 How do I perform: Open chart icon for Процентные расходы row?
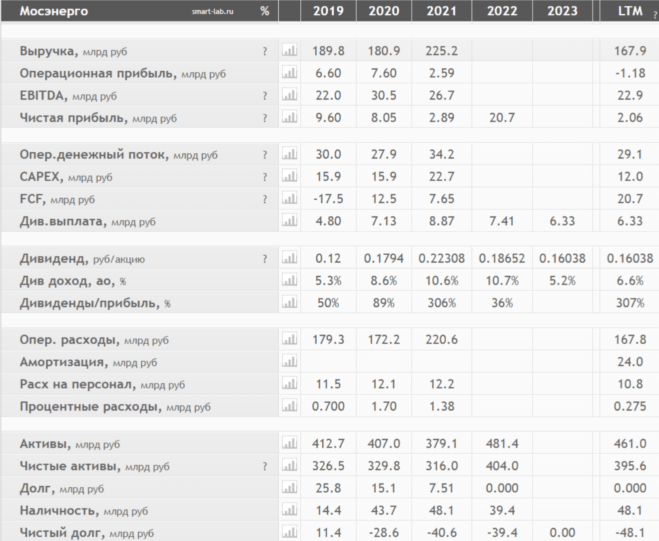[290, 406]
